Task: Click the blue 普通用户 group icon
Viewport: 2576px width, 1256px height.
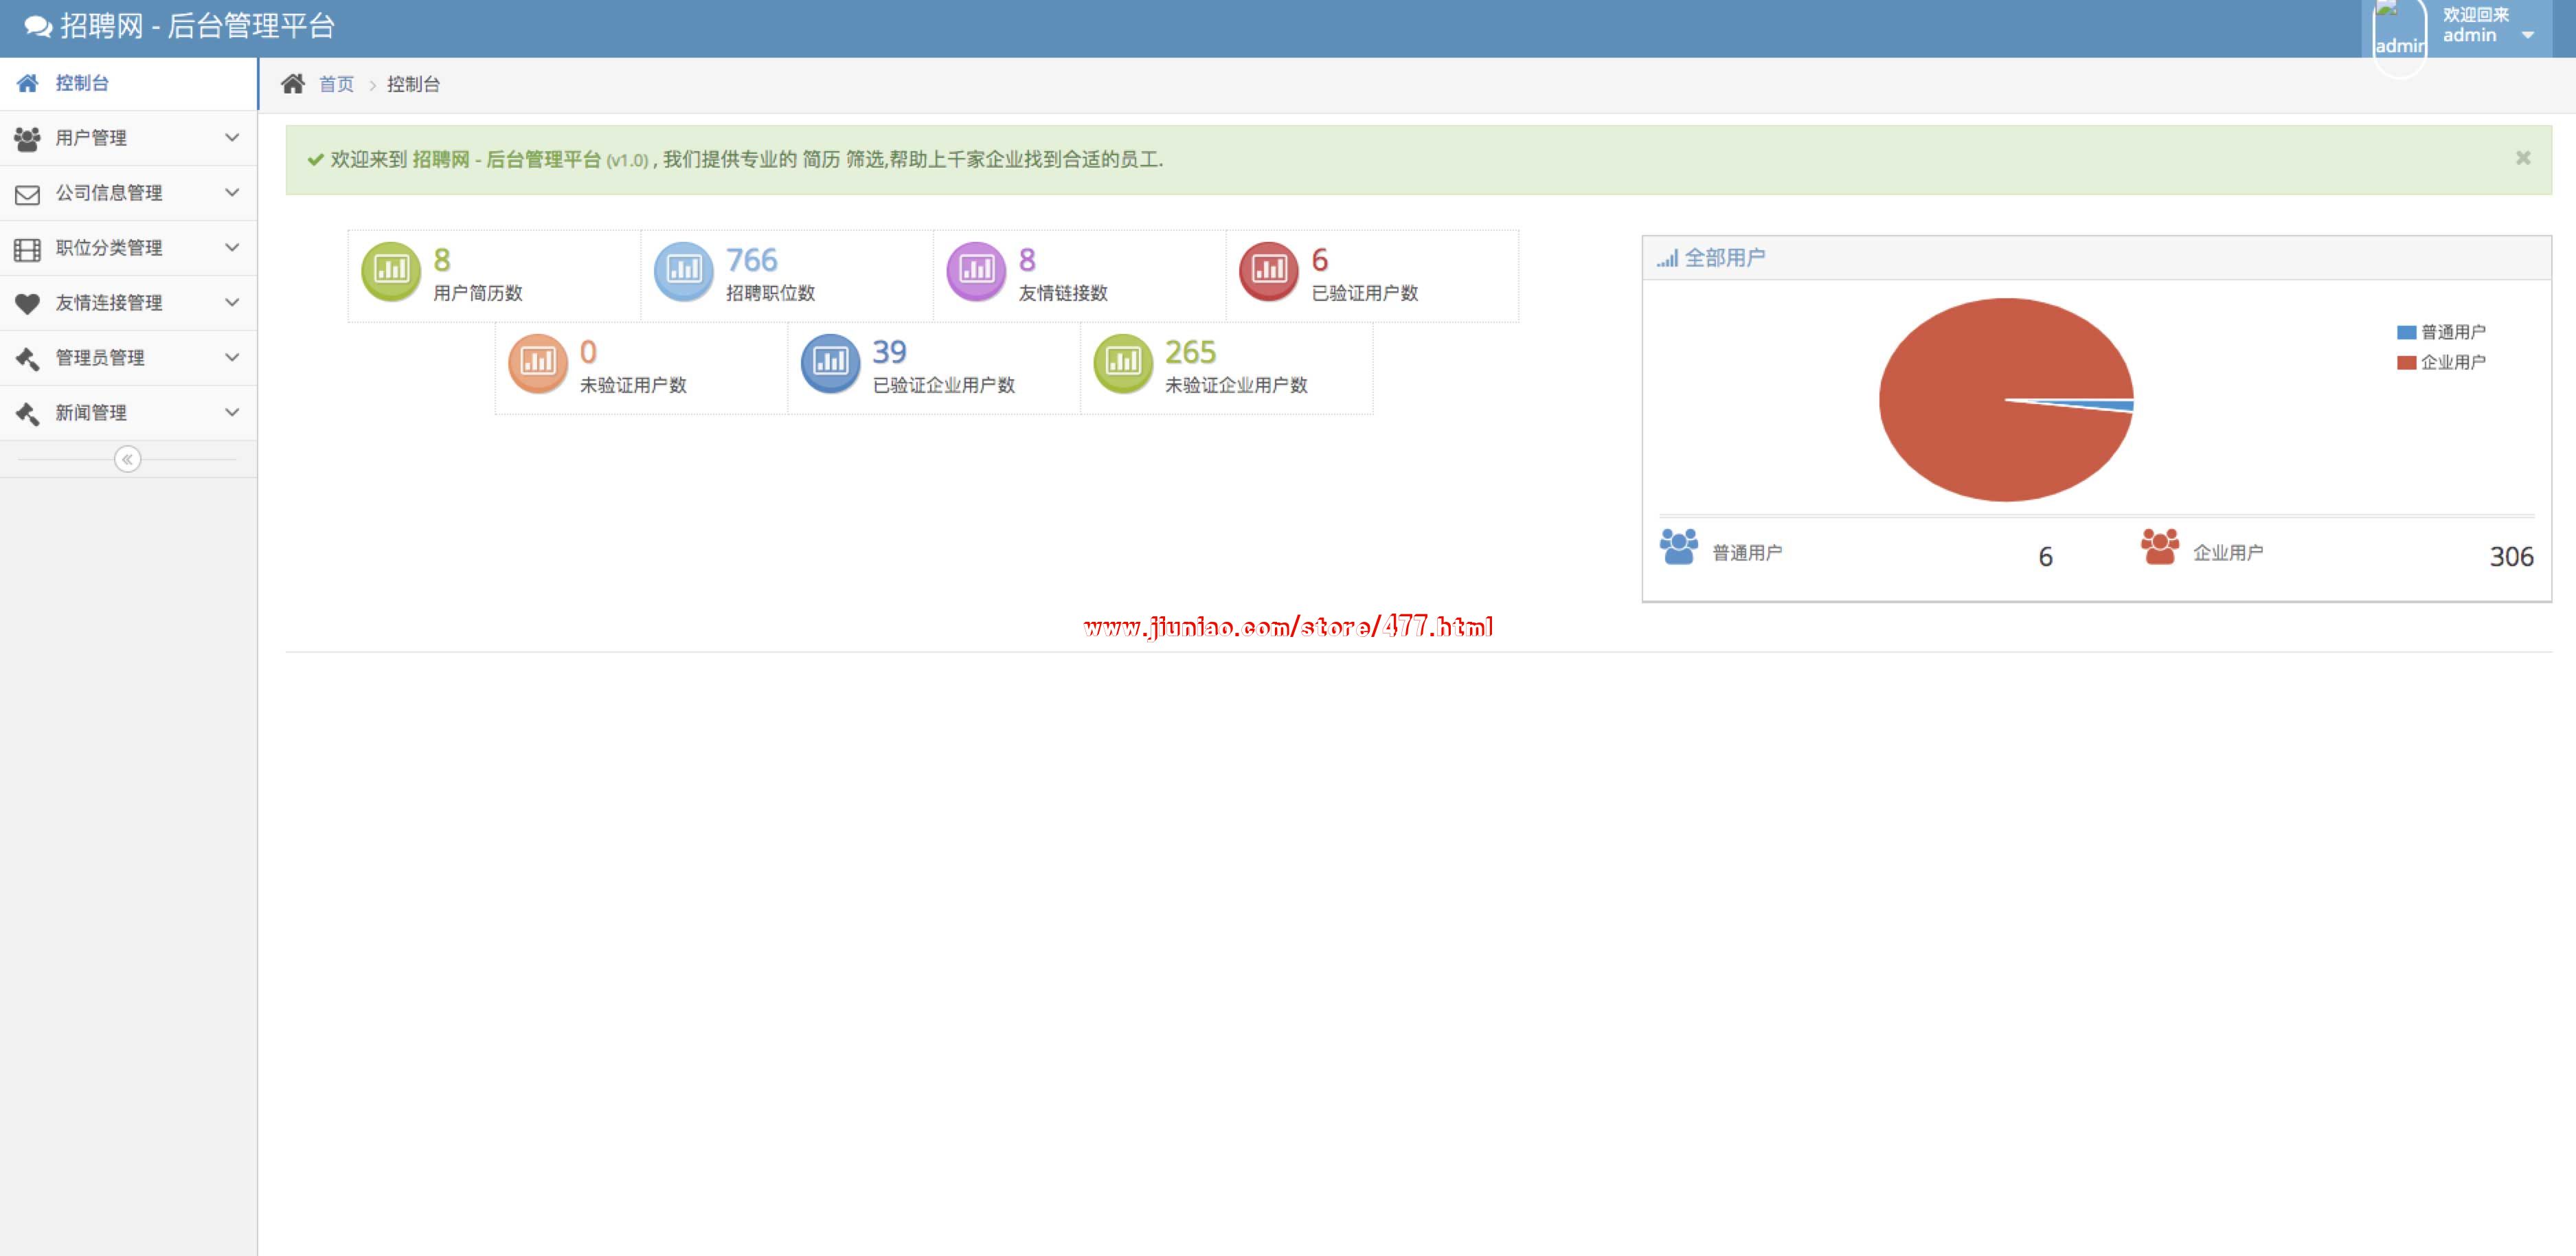Action: tap(1678, 547)
